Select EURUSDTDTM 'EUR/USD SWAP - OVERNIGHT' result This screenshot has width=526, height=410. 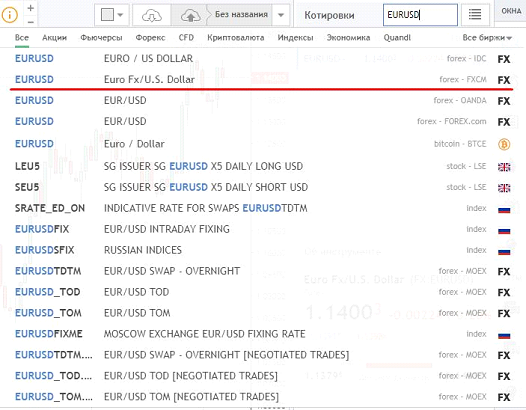262,271
